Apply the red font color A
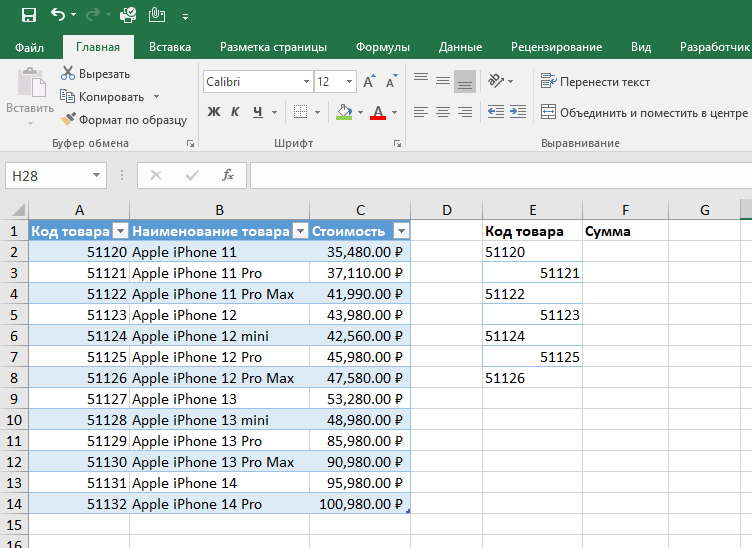The height and width of the screenshot is (548, 752). (378, 112)
